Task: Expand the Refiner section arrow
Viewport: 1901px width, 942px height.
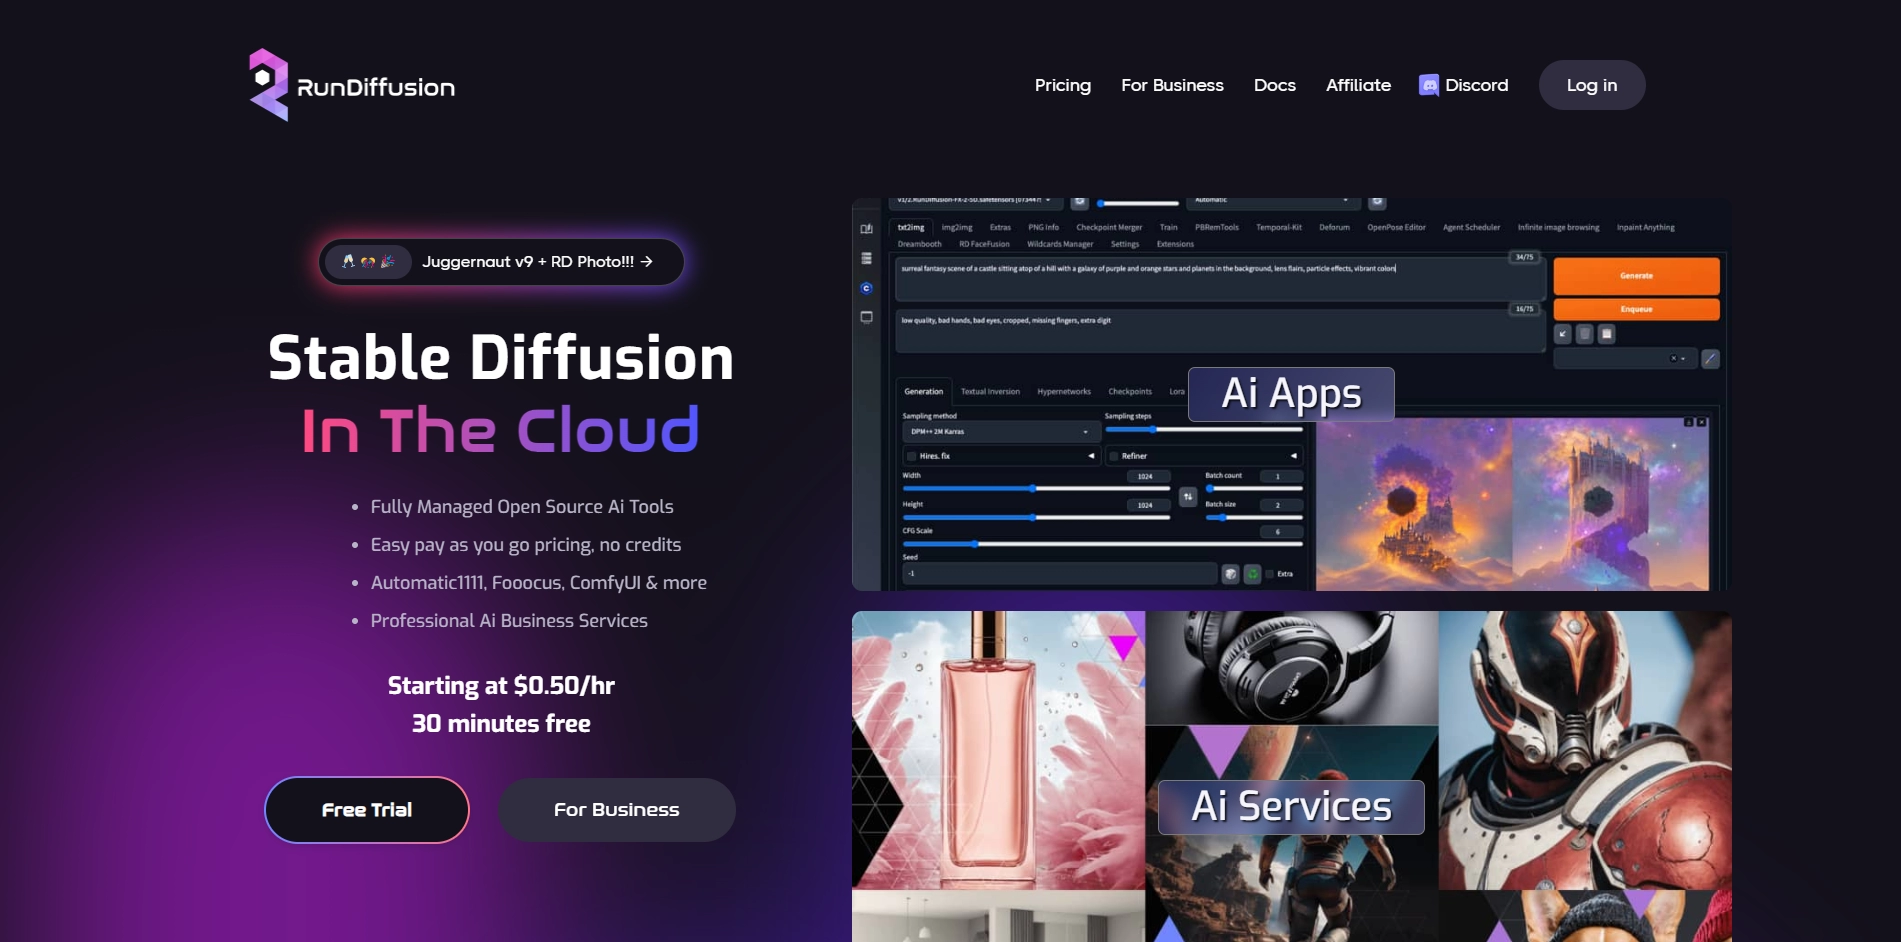Action: click(1293, 456)
